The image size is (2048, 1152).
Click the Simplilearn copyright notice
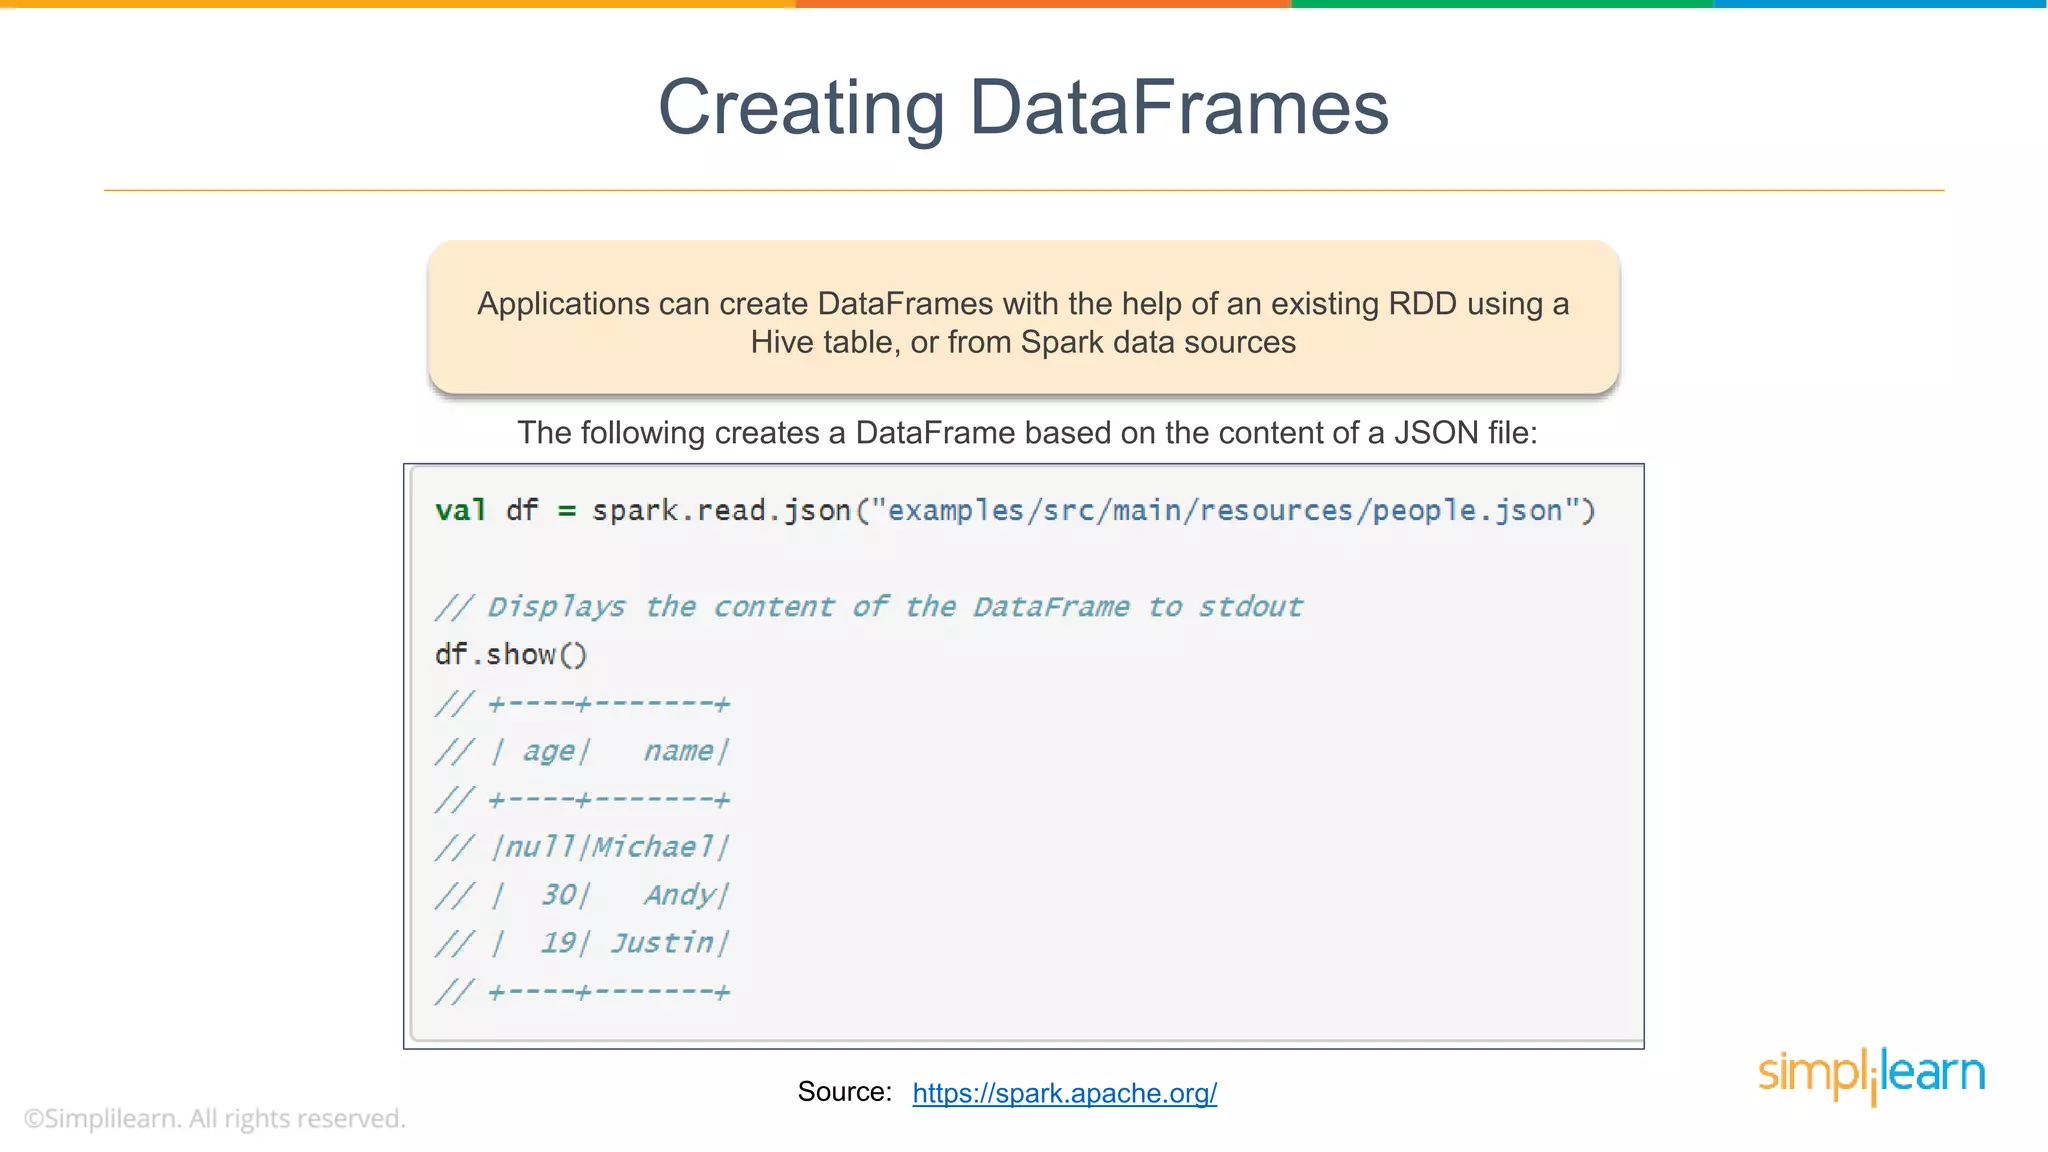[214, 1118]
